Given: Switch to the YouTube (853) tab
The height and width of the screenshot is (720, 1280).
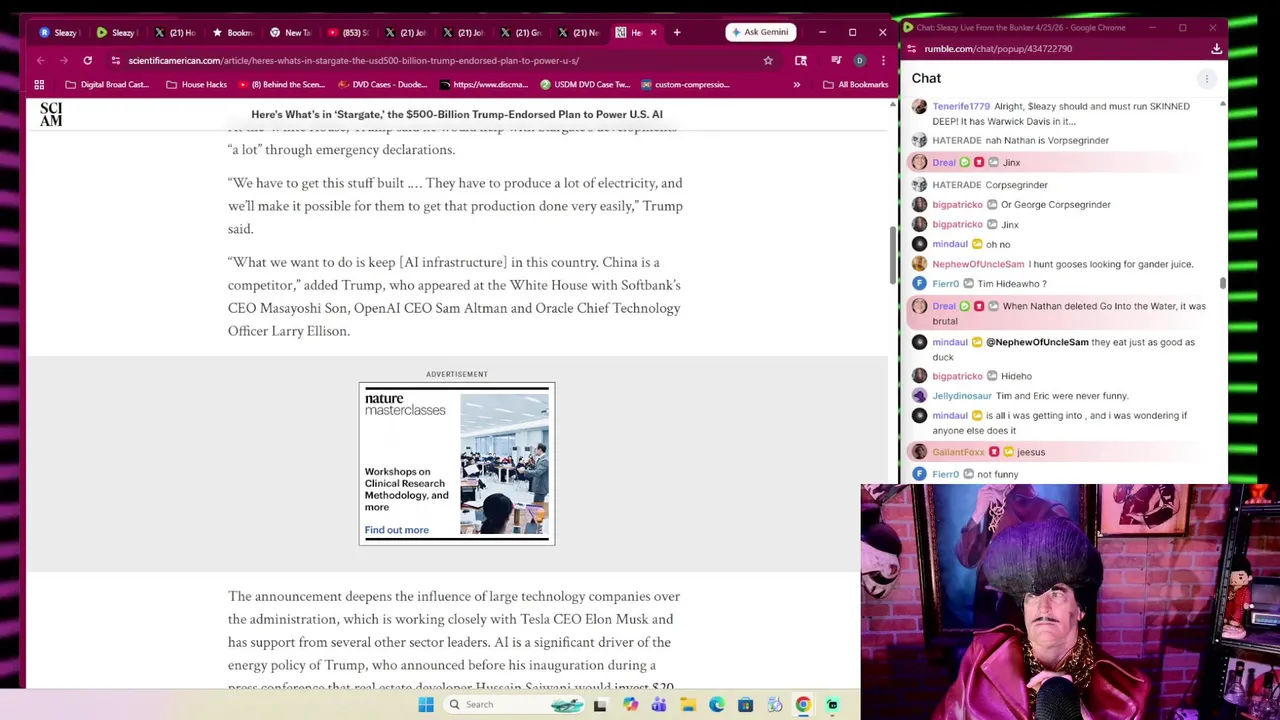Looking at the screenshot, I should point(348,32).
